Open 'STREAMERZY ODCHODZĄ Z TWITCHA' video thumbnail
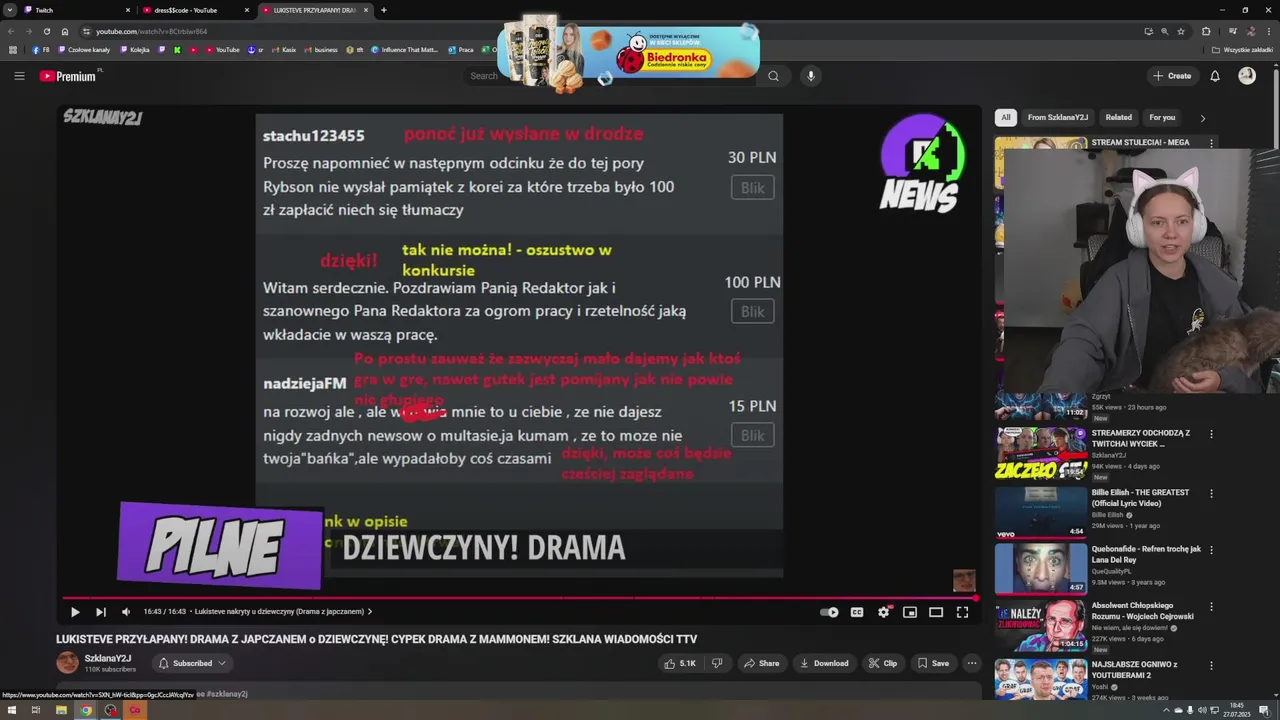1280x720 pixels. coord(1040,453)
